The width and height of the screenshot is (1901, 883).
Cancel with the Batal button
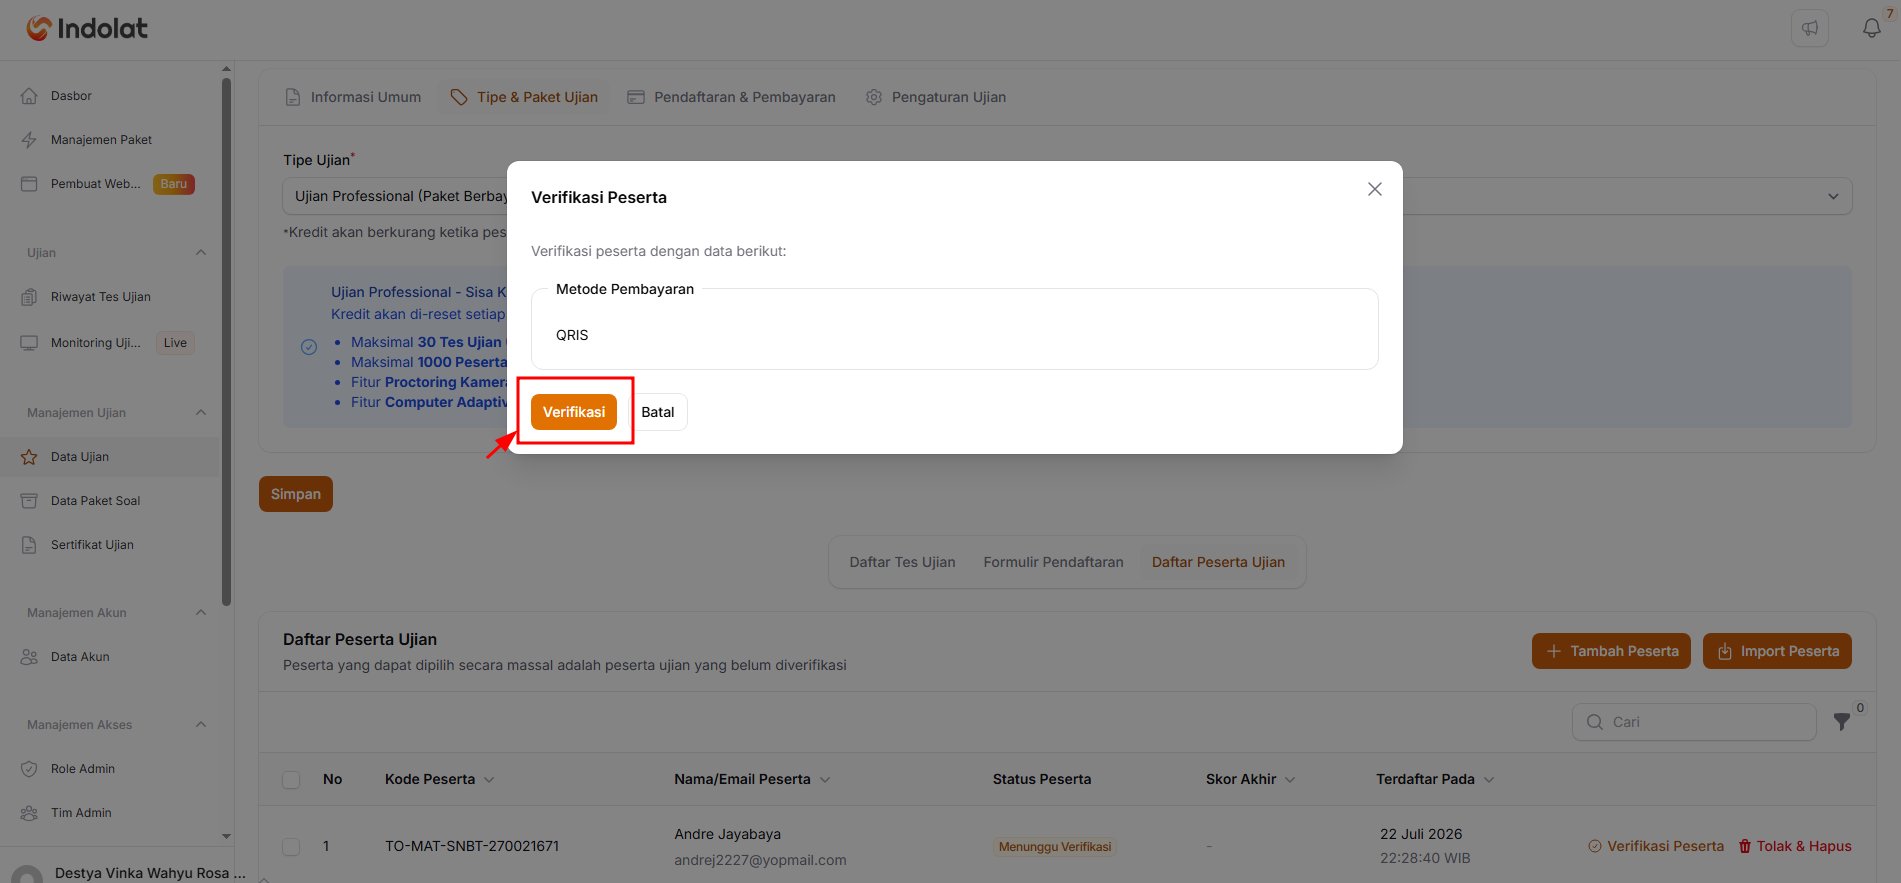[x=658, y=412]
